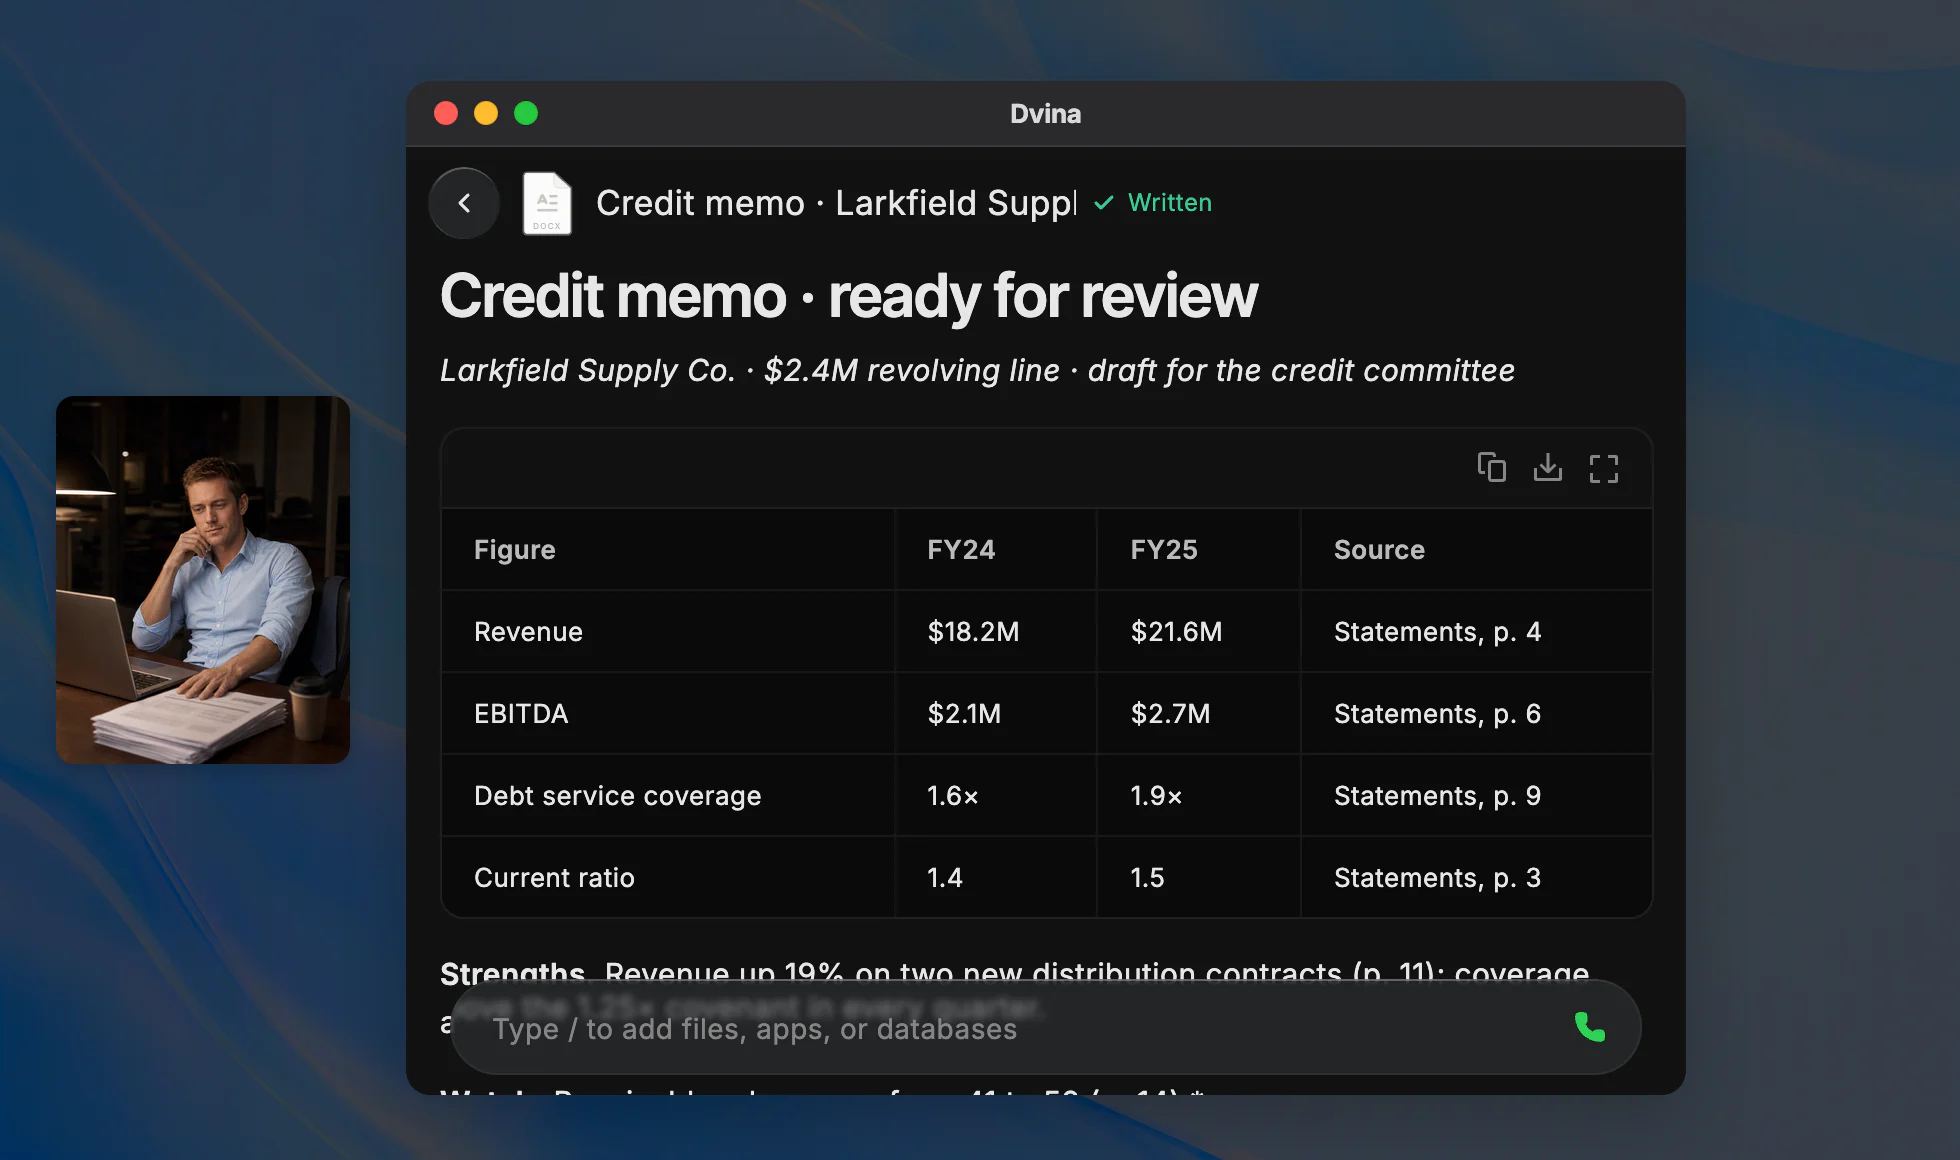Download the table using the download icon

(x=1548, y=467)
